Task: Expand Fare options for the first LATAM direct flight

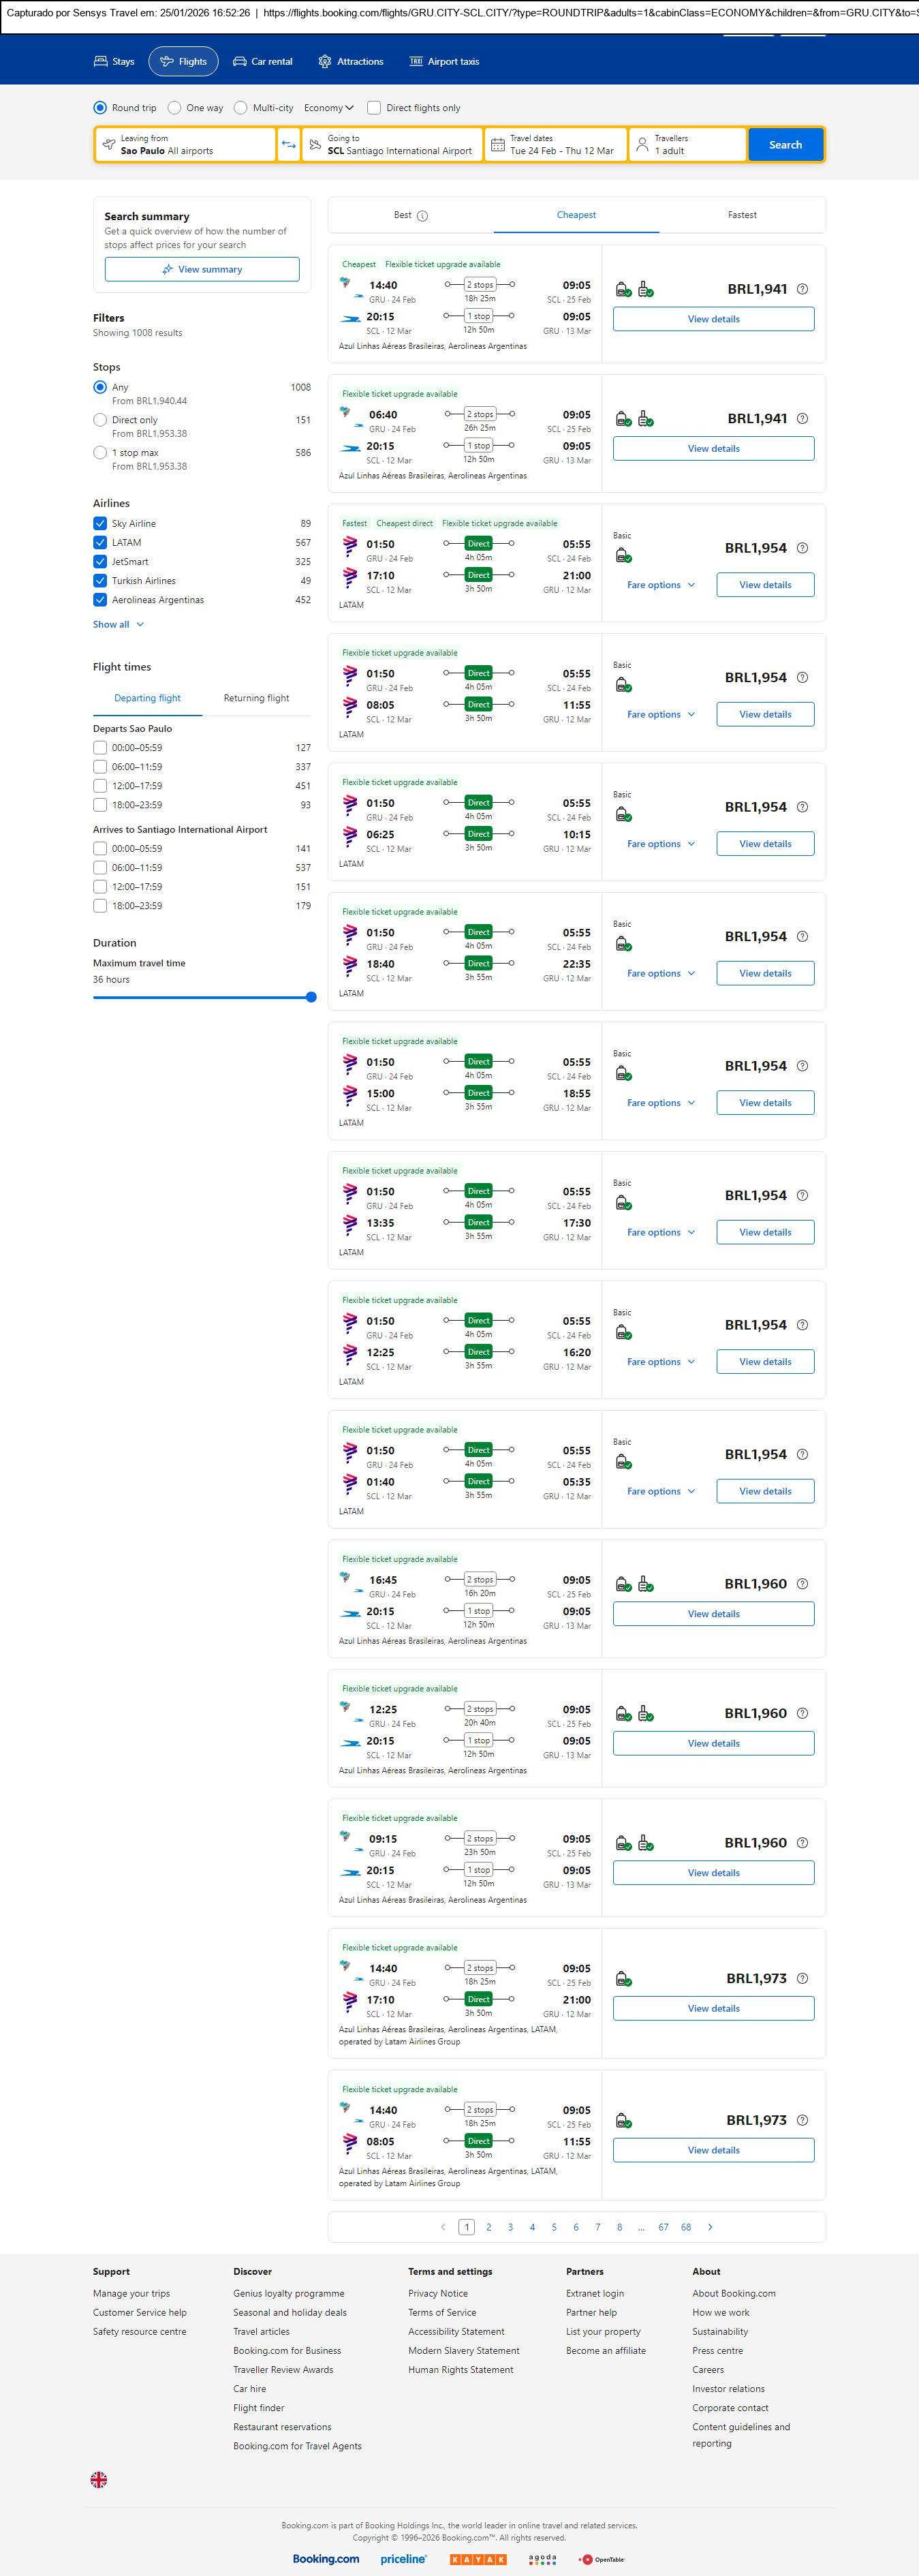Action: (660, 585)
